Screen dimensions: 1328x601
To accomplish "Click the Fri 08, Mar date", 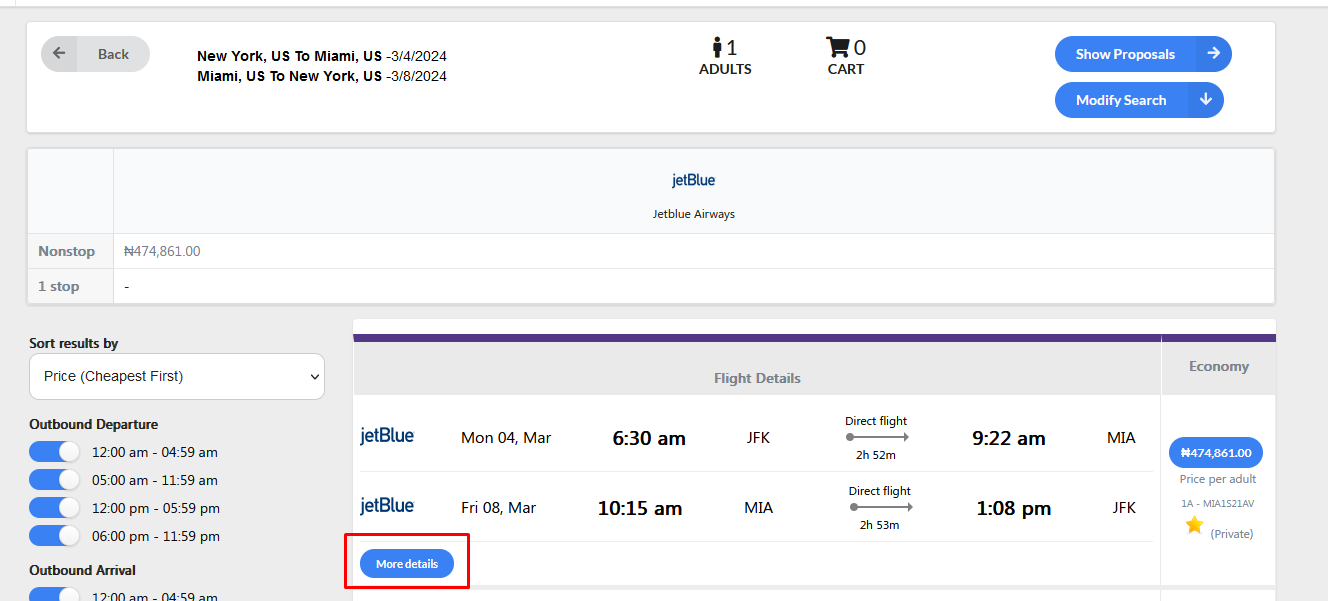I will [x=499, y=508].
